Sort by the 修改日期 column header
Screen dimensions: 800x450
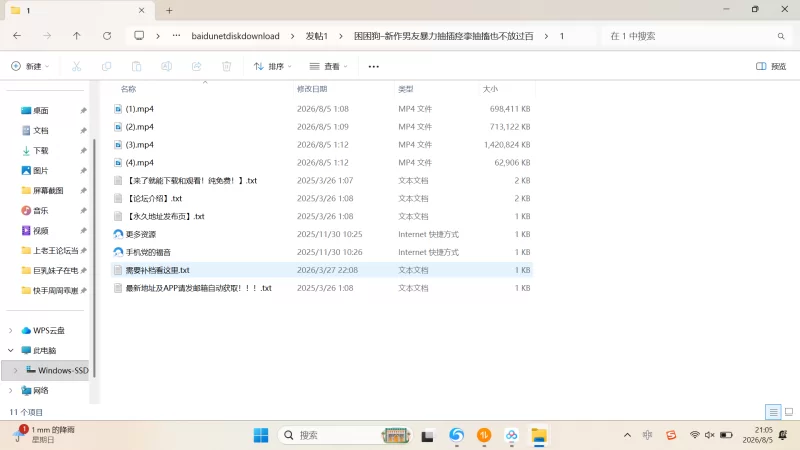(x=312, y=89)
